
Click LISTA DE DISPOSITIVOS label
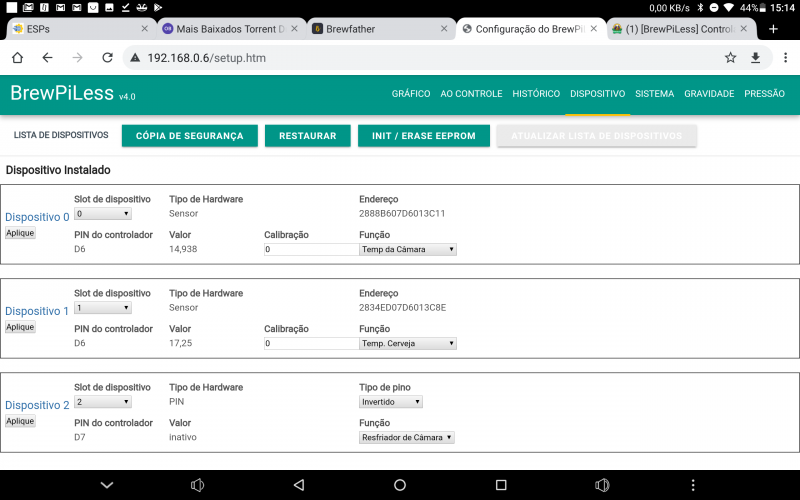[x=61, y=135]
